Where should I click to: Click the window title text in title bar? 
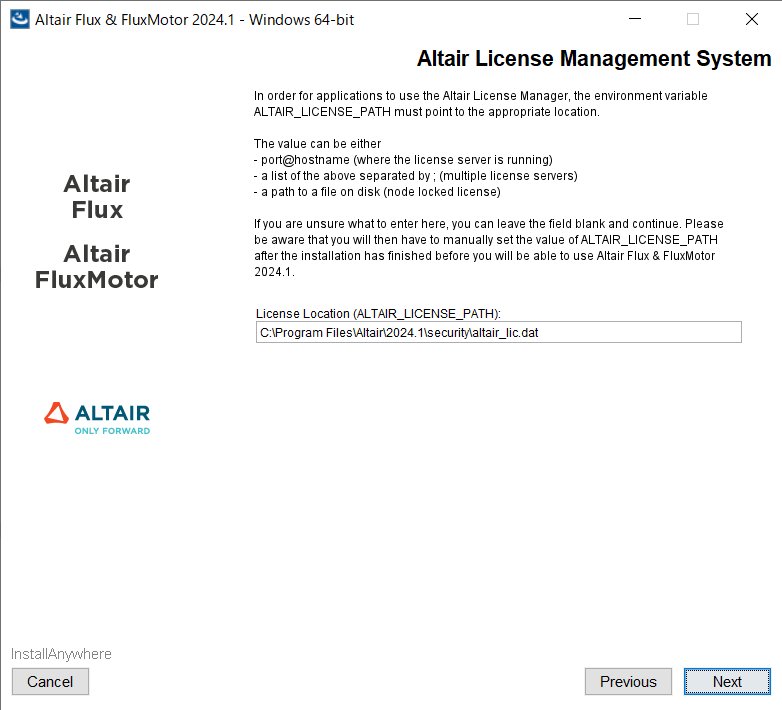(194, 20)
